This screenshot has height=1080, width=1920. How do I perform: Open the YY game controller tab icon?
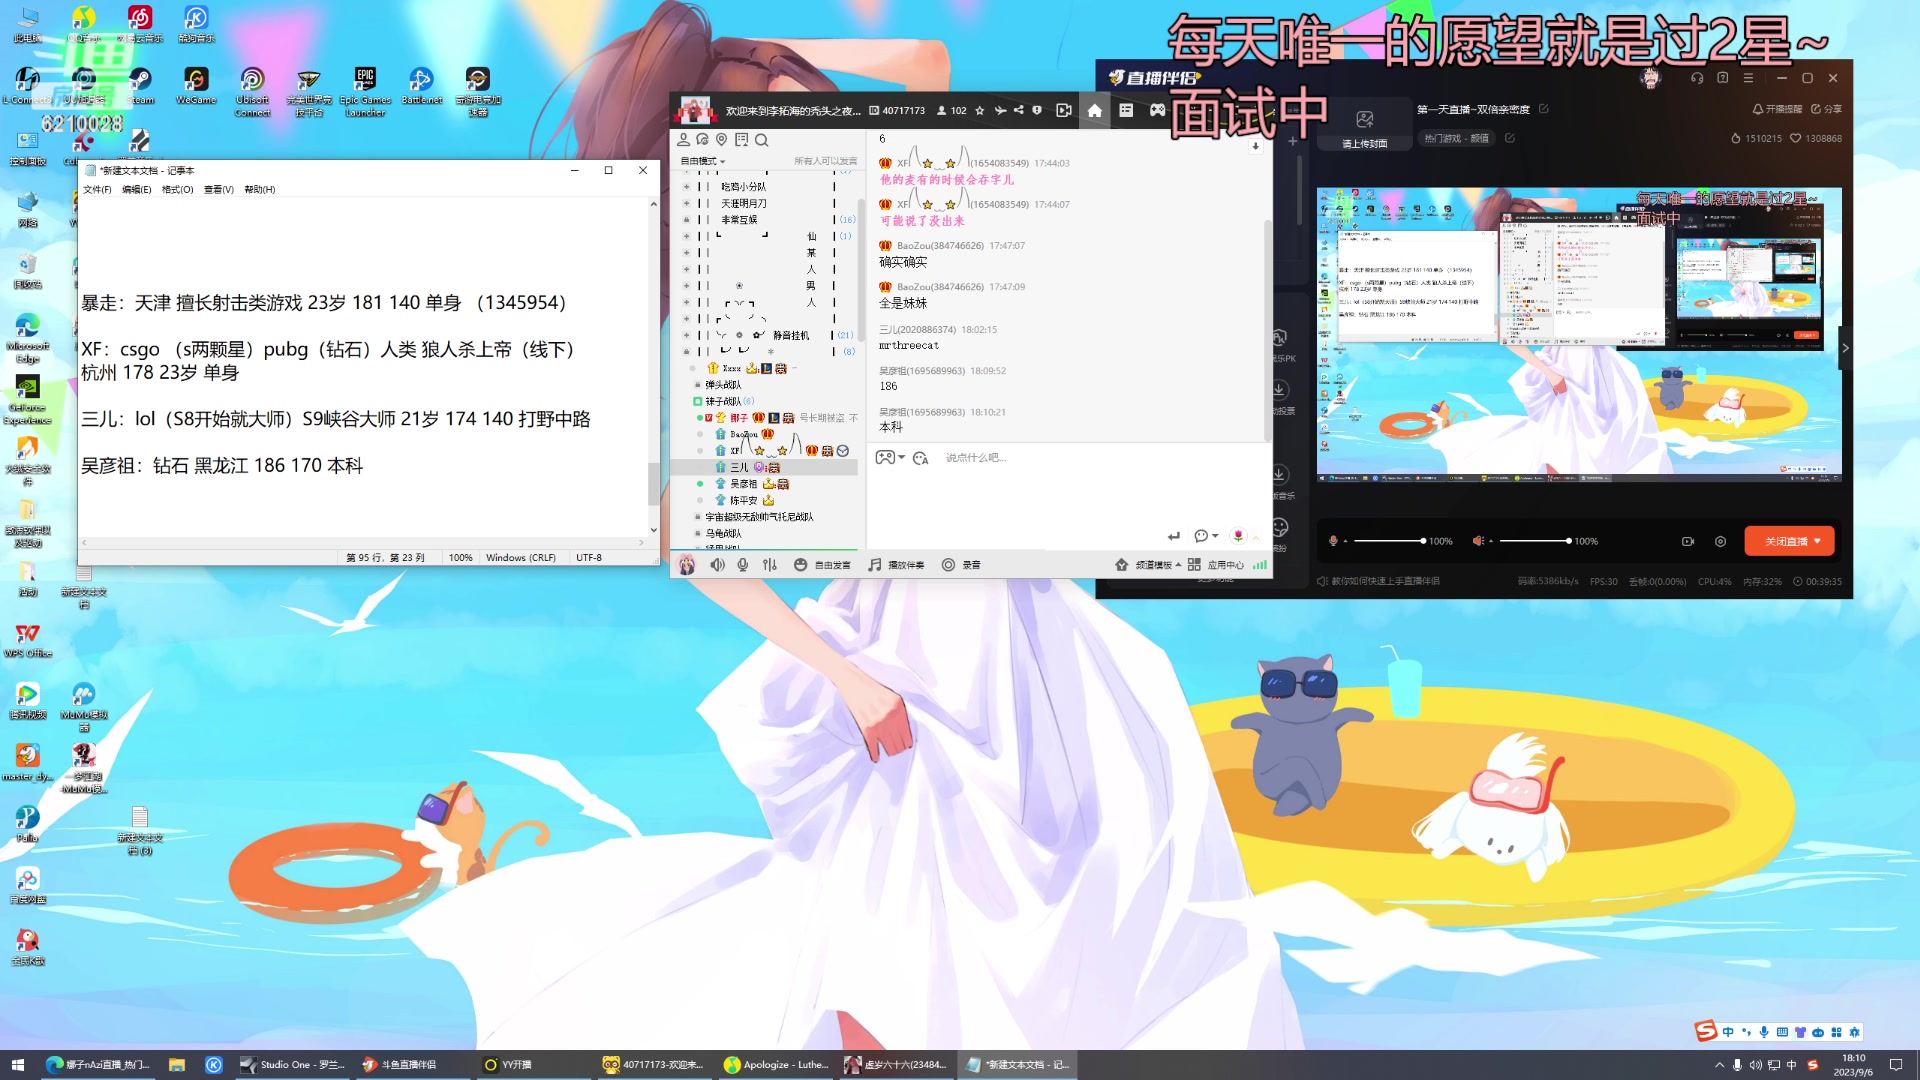pyautogui.click(x=1157, y=110)
